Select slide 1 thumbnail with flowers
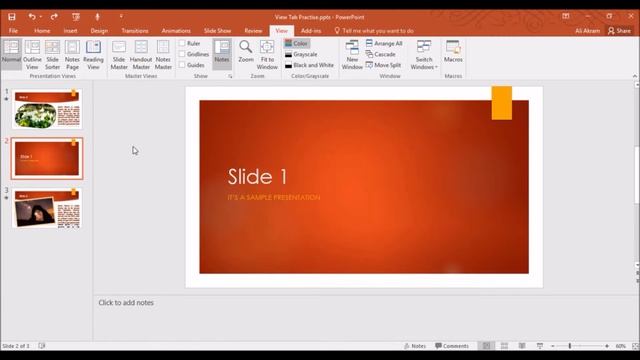640x360 pixels. point(47,109)
